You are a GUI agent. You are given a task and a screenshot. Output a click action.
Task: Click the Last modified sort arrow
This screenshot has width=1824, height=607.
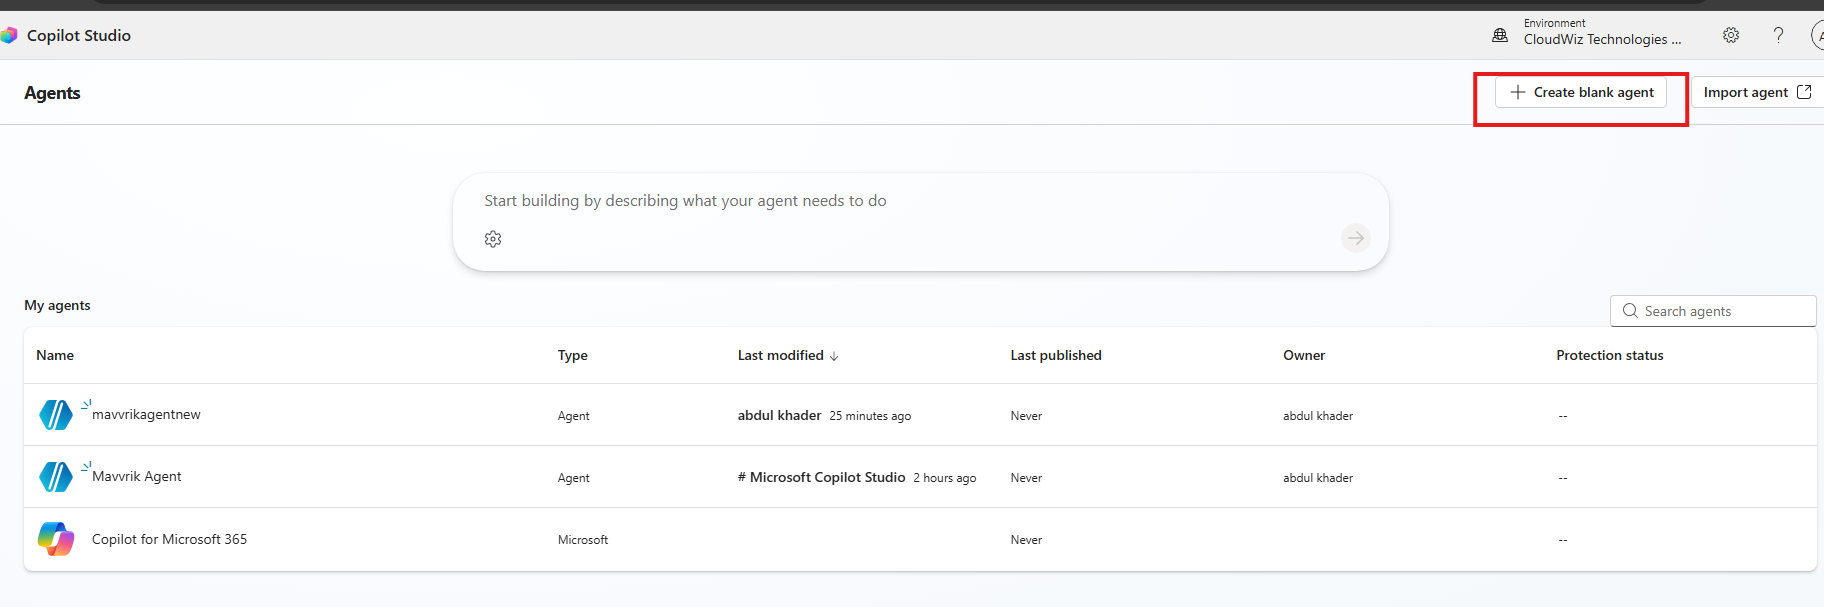(x=834, y=356)
